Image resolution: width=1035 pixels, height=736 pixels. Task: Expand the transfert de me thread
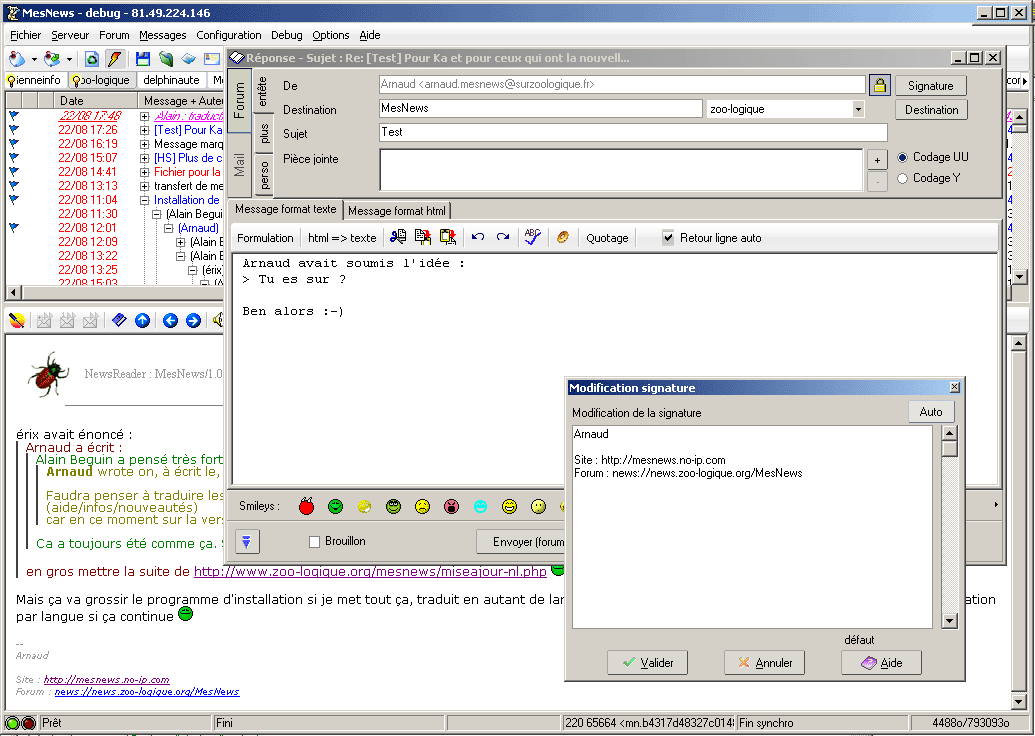click(x=145, y=186)
